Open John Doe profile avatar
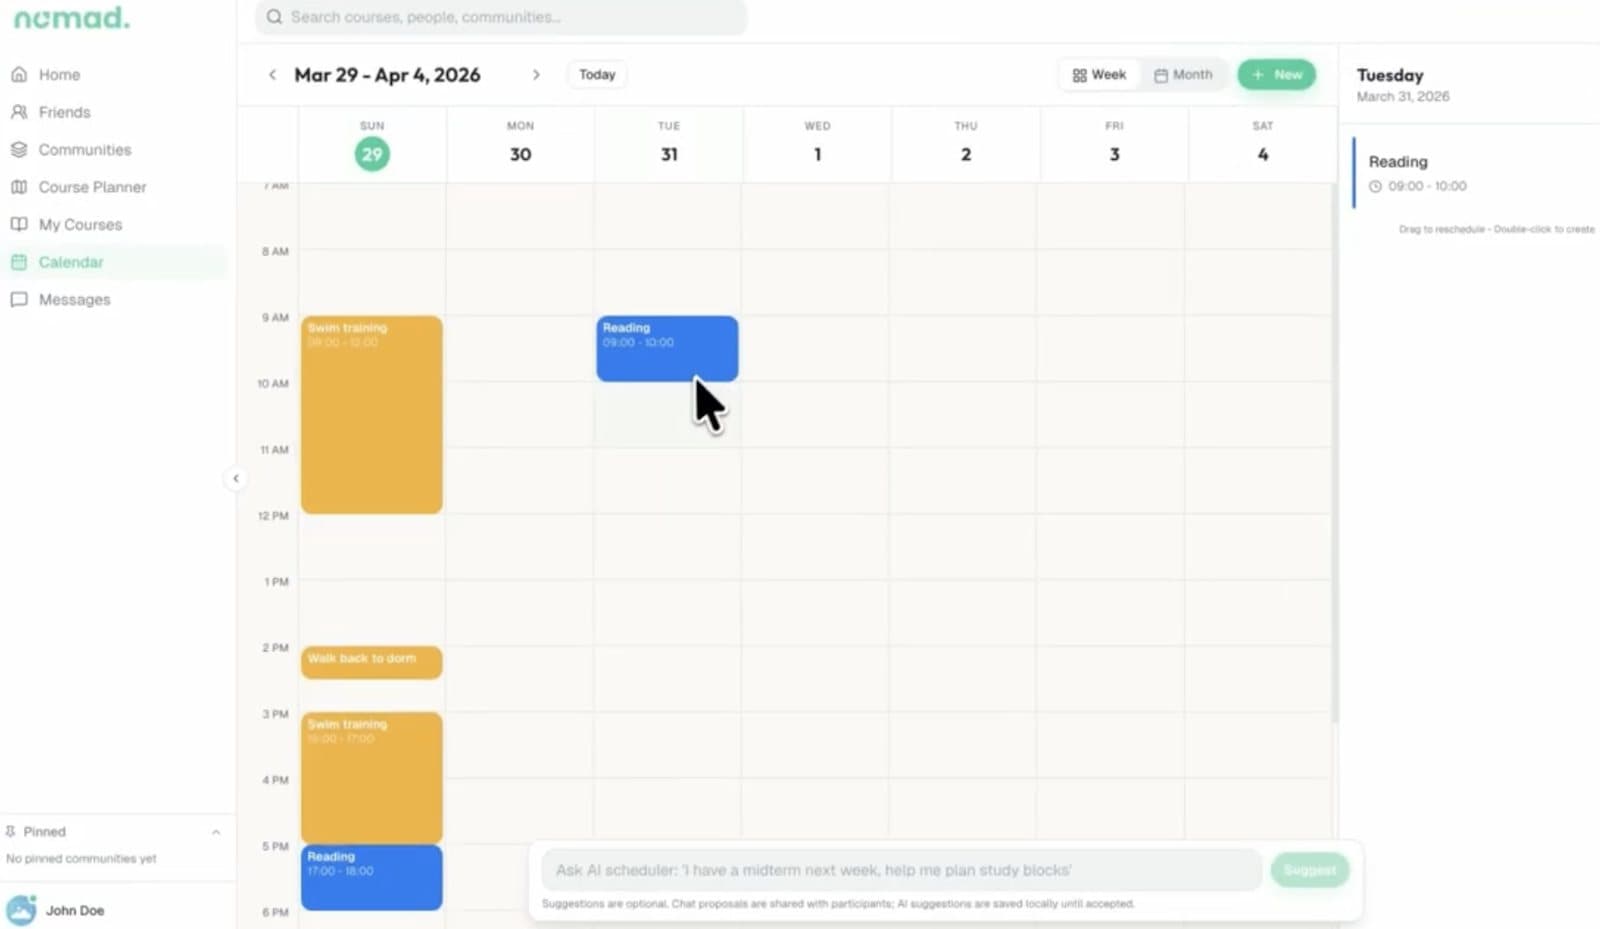1600x929 pixels. (x=20, y=910)
